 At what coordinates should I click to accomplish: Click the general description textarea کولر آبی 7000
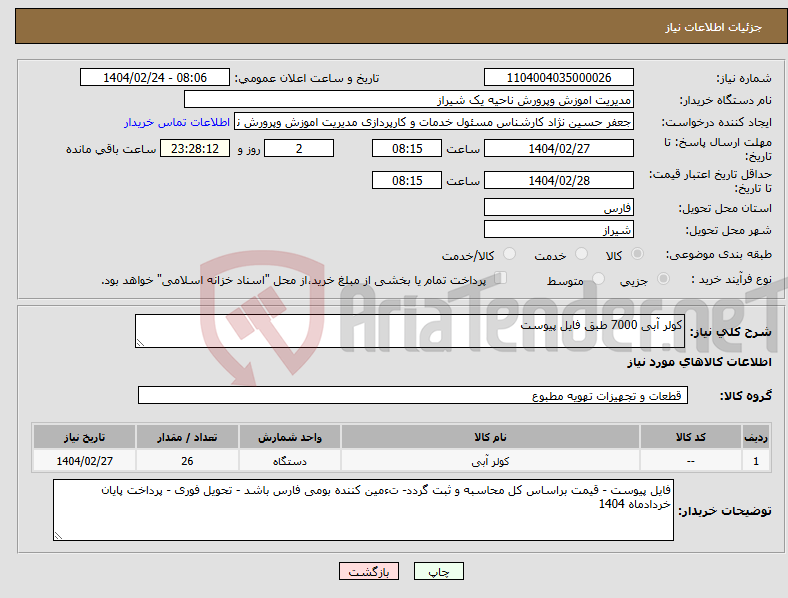[x=410, y=331]
